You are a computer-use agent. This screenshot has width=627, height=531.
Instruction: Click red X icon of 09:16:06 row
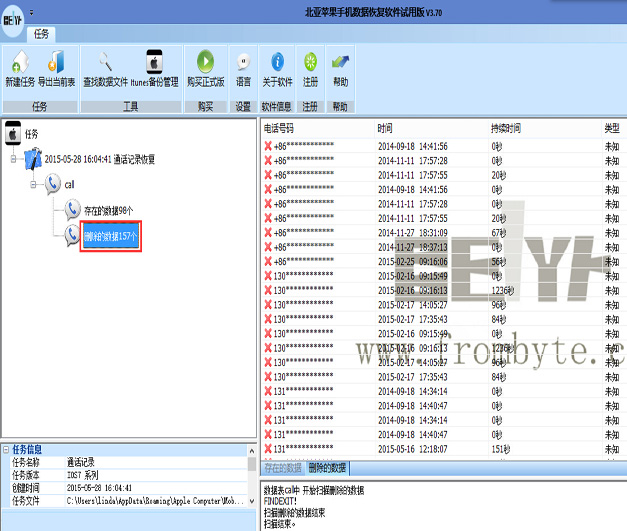268,261
